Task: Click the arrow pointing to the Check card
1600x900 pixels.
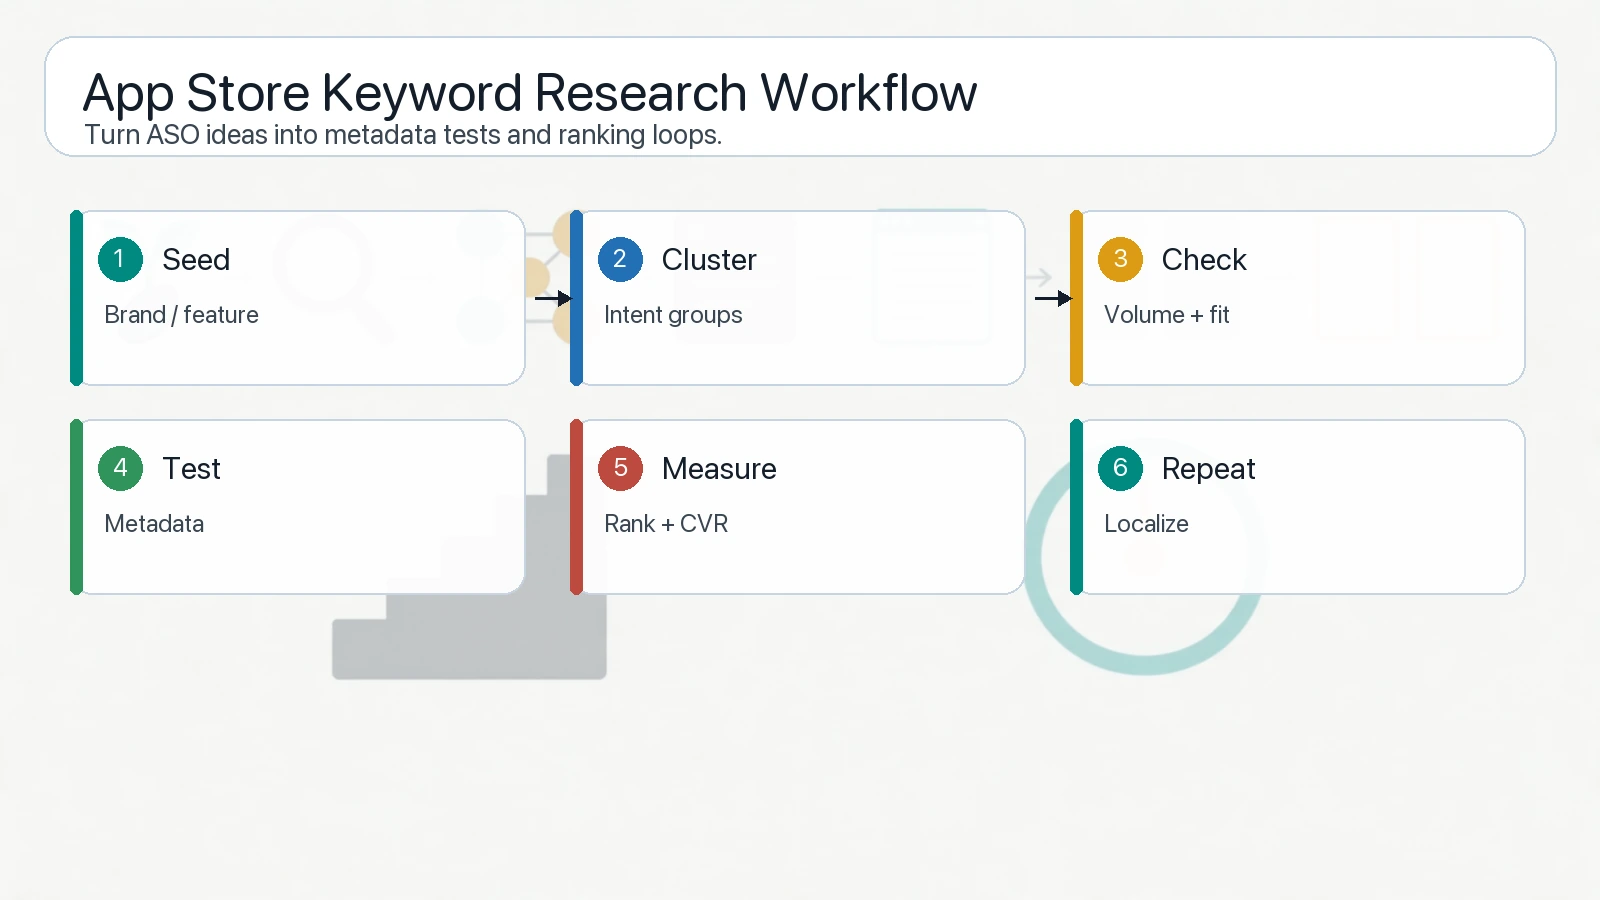Action: (x=1052, y=298)
